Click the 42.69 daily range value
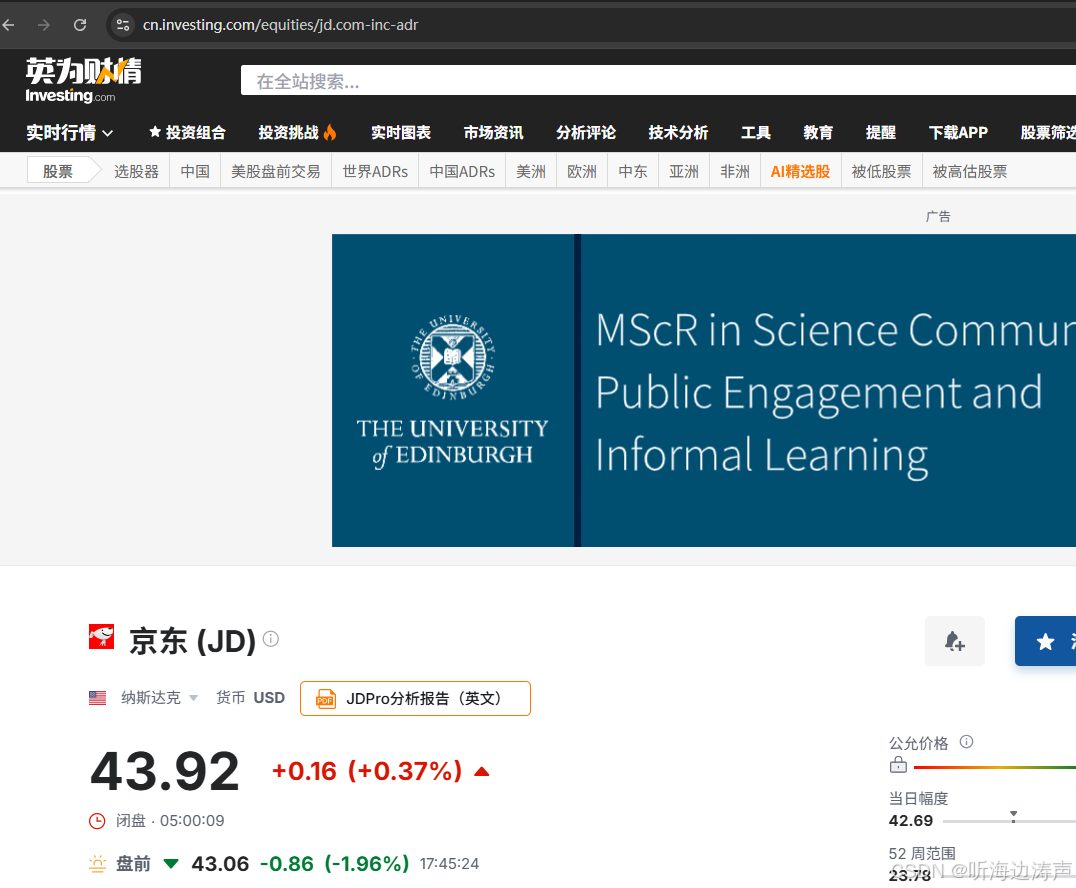 [911, 821]
